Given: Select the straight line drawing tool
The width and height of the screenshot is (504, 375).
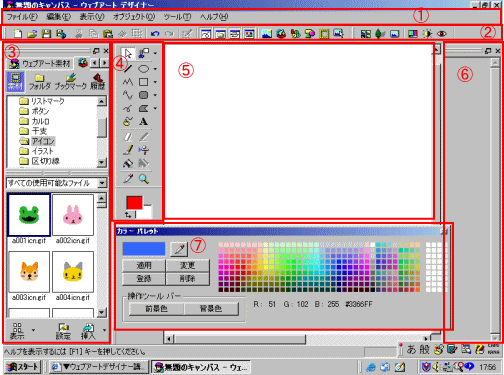Looking at the screenshot, I should (x=128, y=69).
